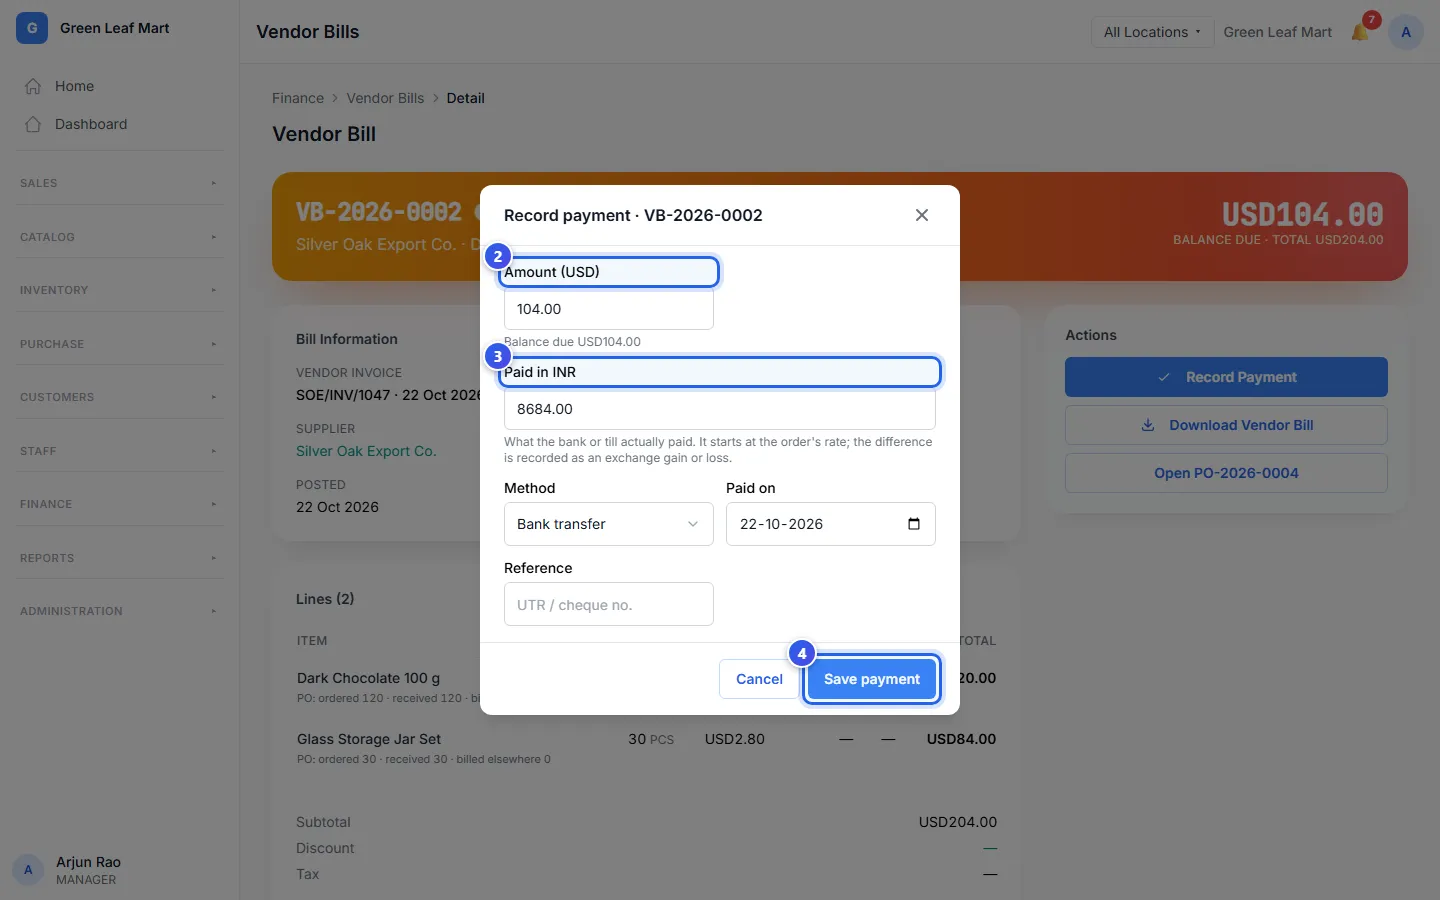
Task: Click the Dashboard sidebar icon
Action: (x=33, y=124)
